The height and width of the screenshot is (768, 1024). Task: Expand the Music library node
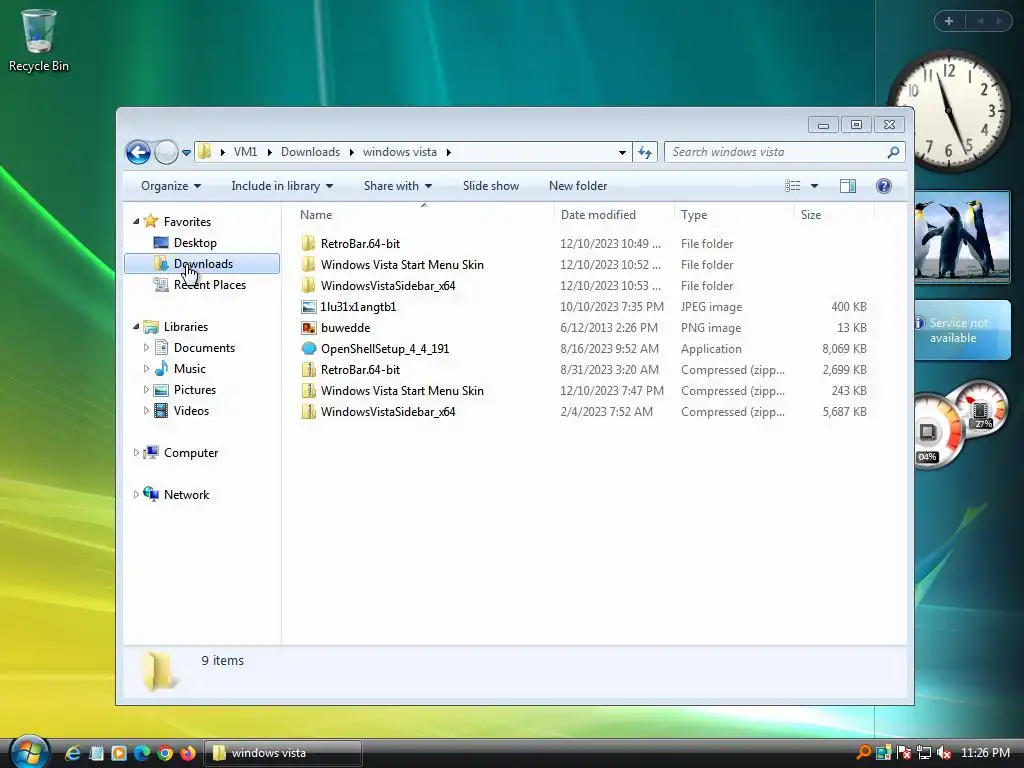(146, 368)
